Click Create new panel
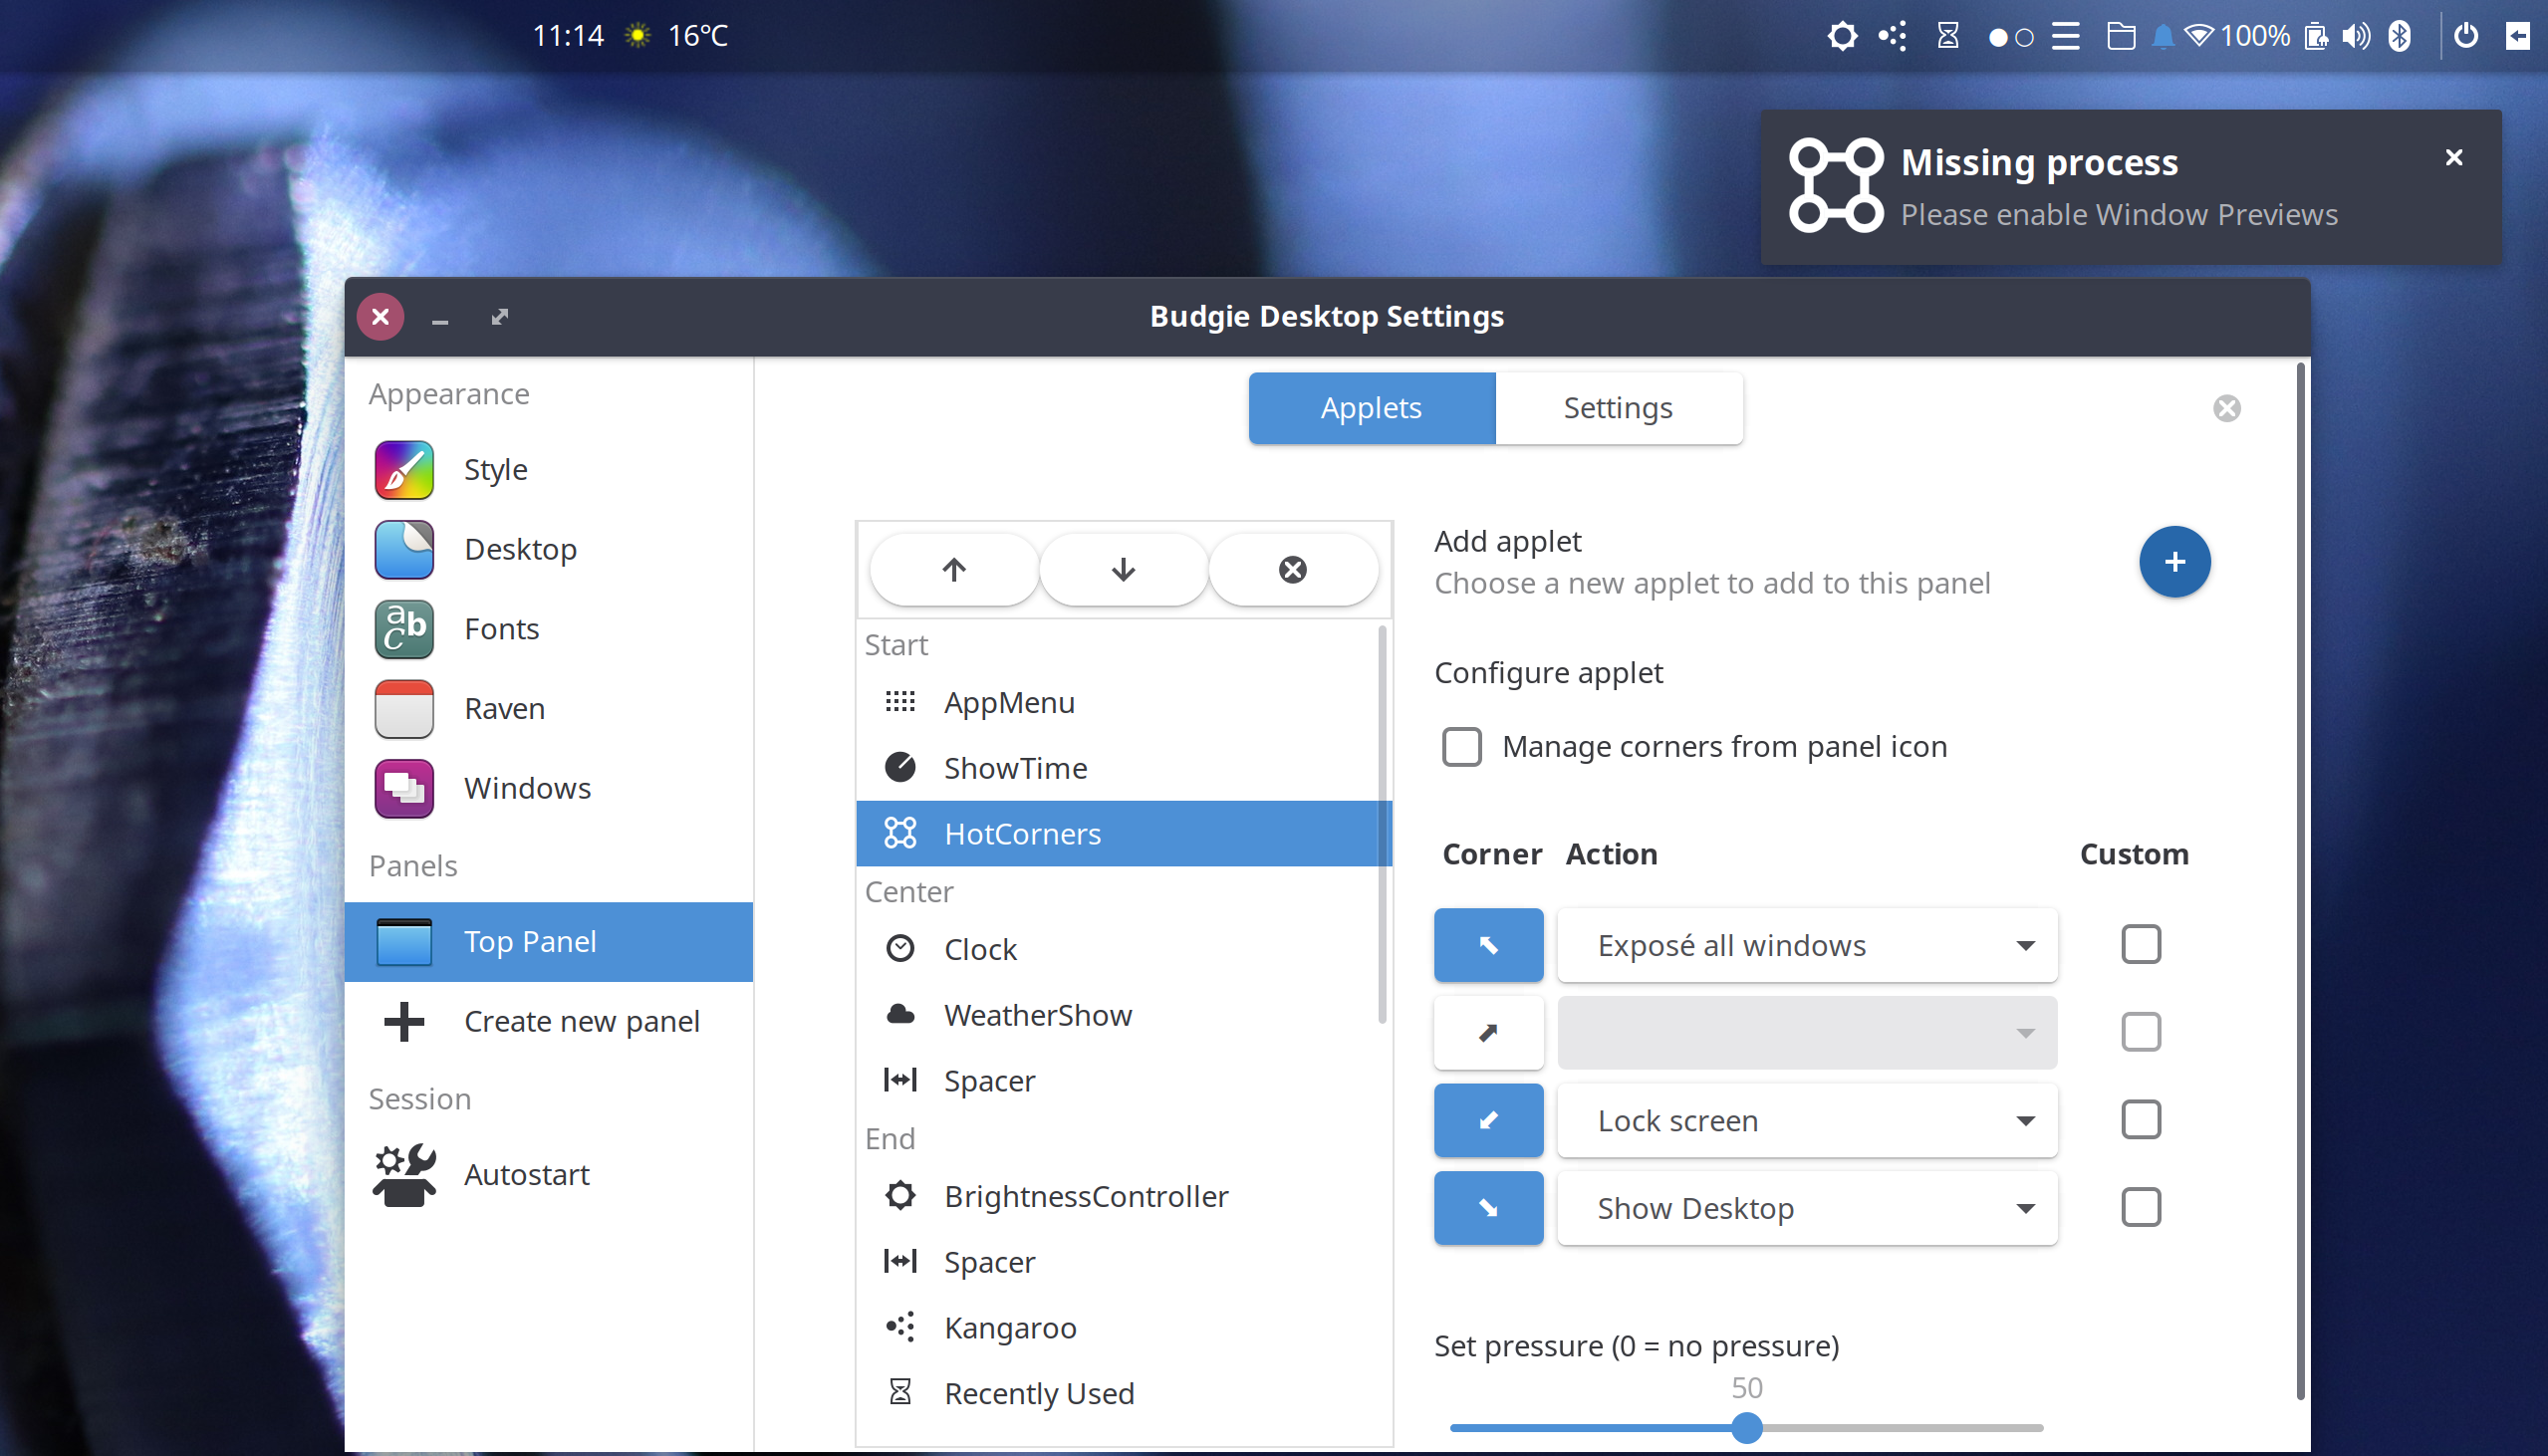The image size is (2548, 1456). click(582, 1021)
